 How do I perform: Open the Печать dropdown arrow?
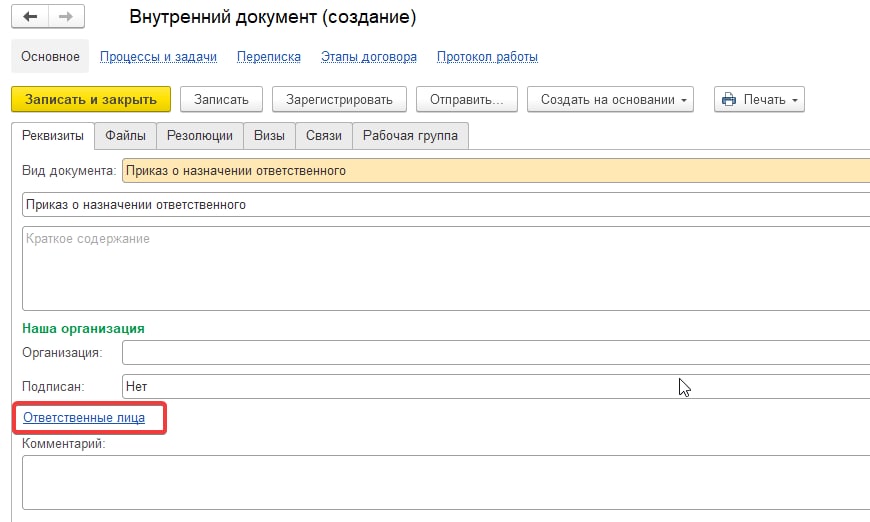click(795, 99)
